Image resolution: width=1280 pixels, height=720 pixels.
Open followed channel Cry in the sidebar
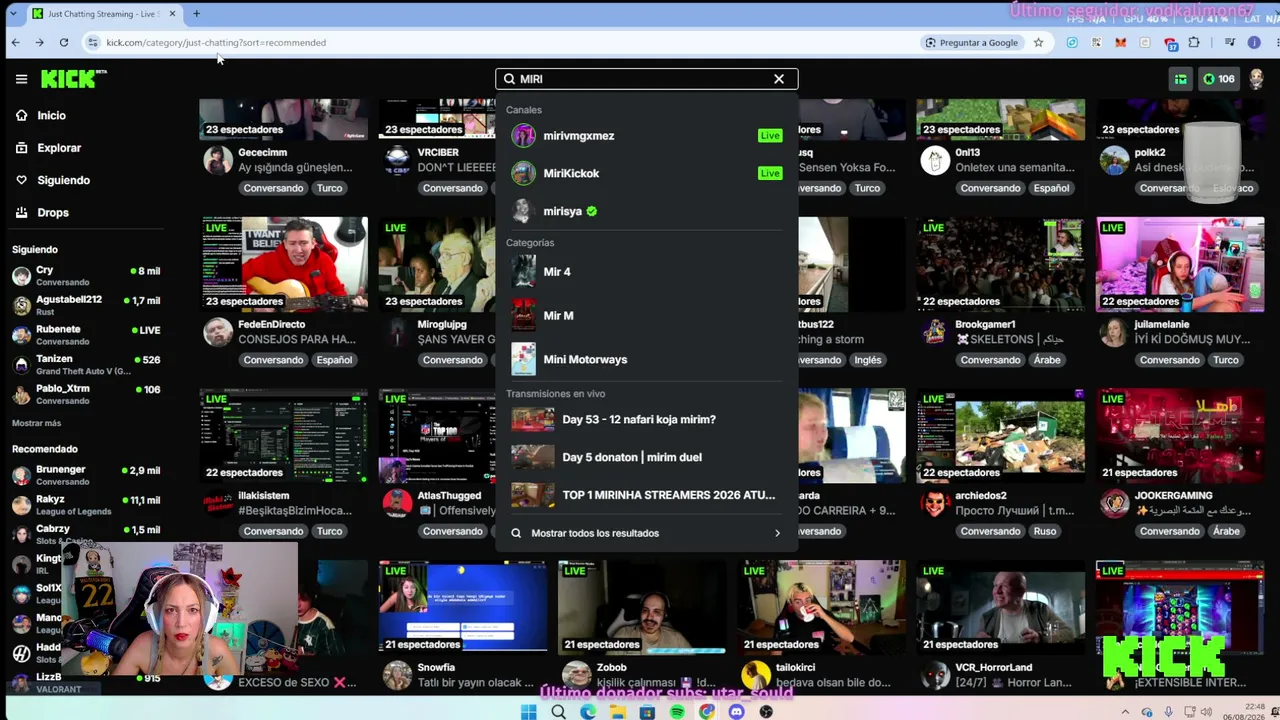86,276
